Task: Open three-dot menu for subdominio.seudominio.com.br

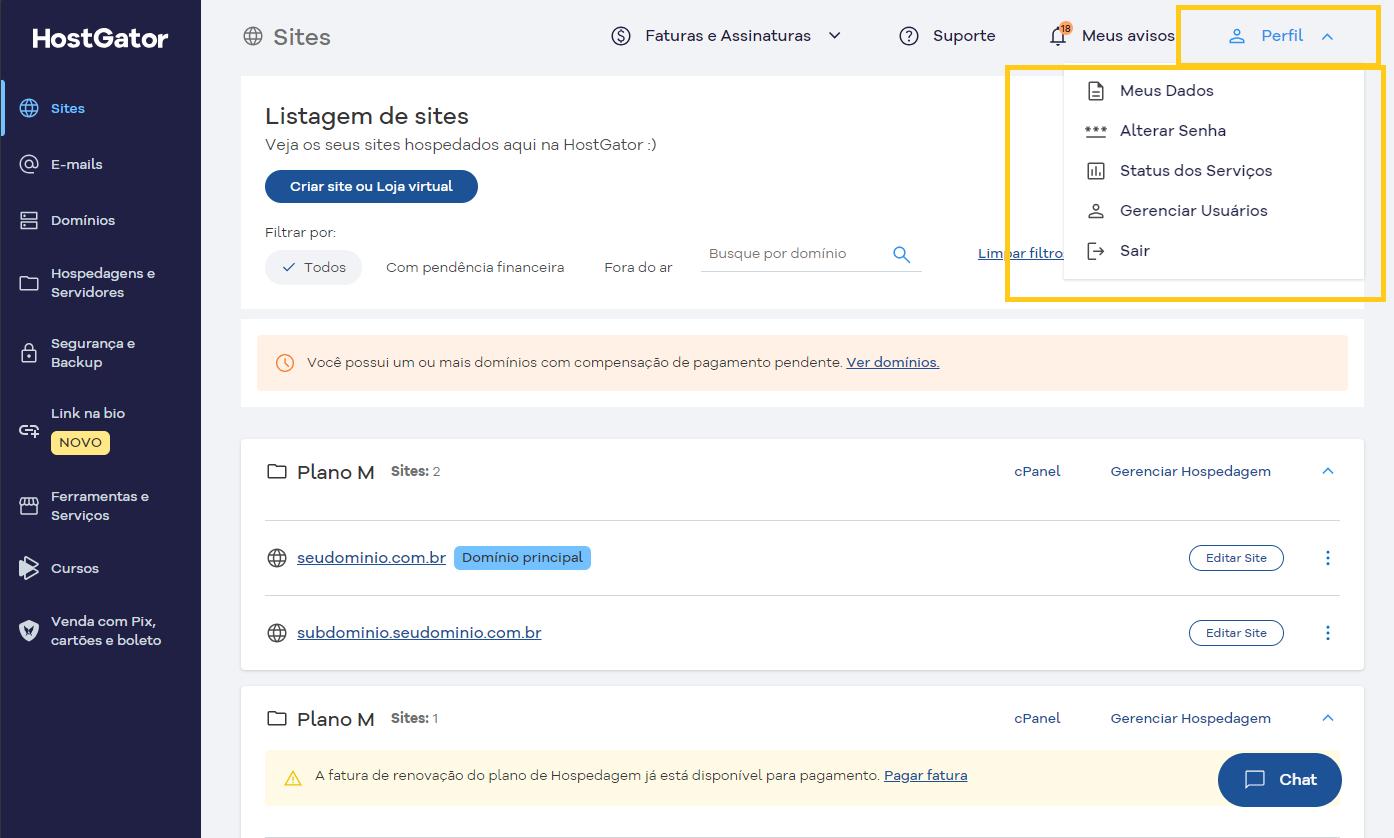Action: point(1328,633)
